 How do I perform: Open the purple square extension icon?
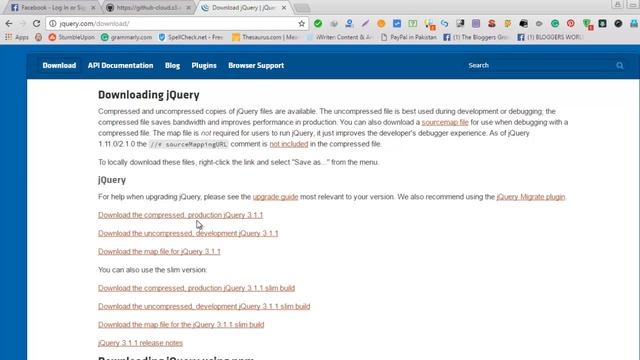click(x=476, y=24)
